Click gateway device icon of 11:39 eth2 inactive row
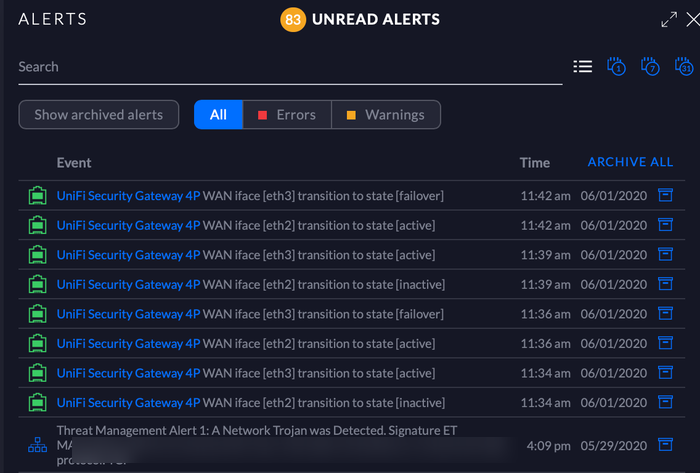 click(x=38, y=284)
